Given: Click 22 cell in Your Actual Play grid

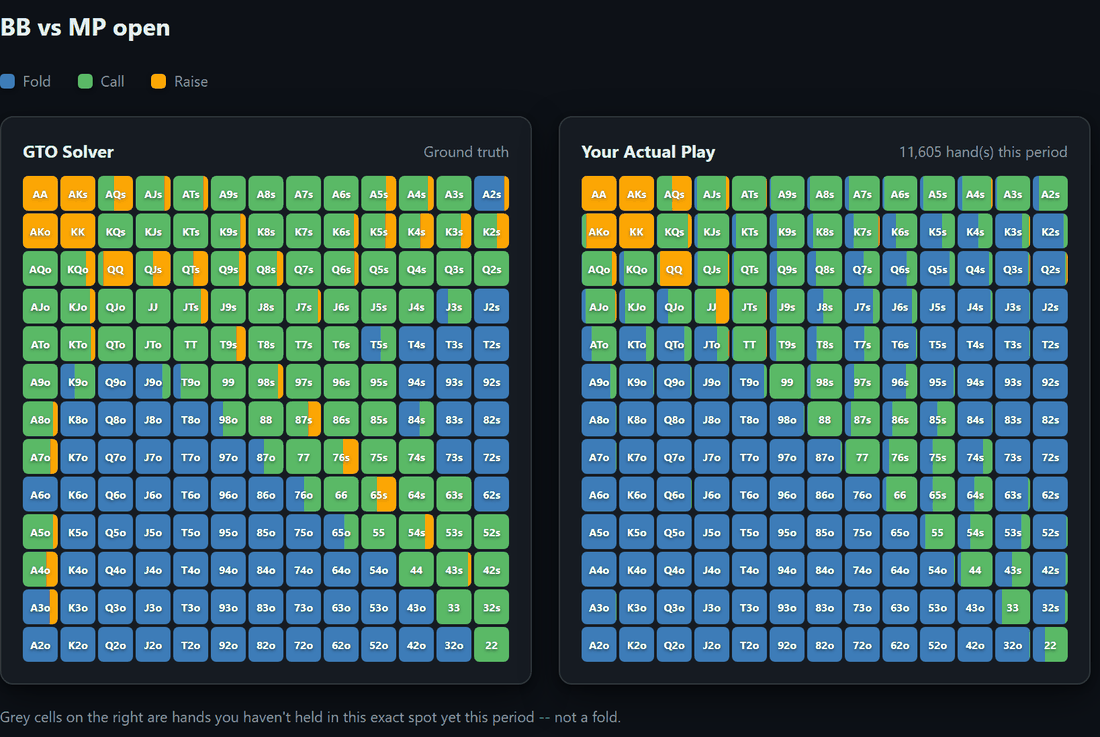Looking at the screenshot, I should [x=1050, y=645].
